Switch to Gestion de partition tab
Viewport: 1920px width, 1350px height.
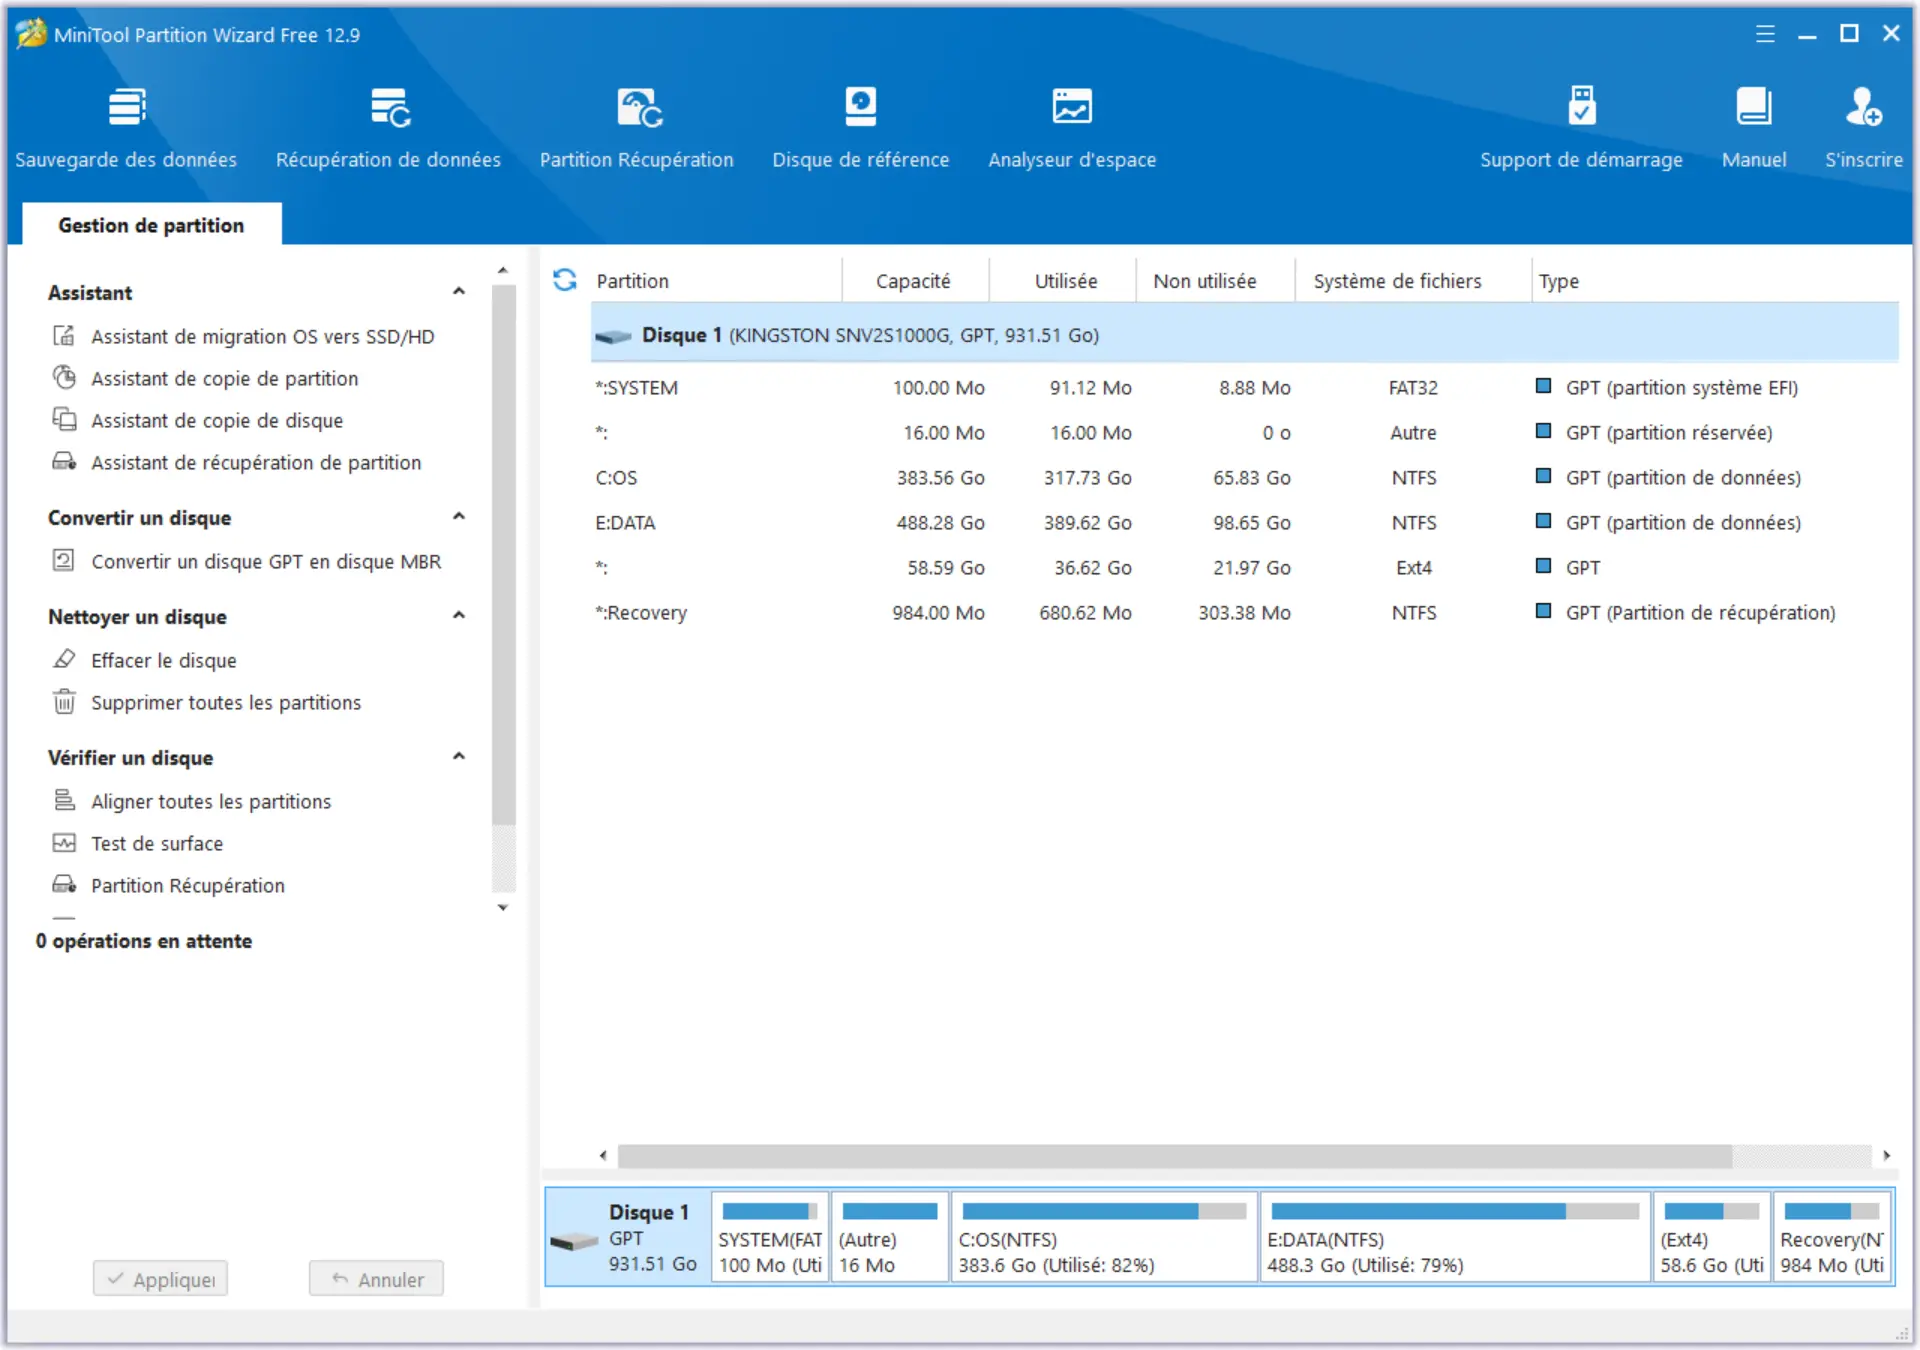151,225
